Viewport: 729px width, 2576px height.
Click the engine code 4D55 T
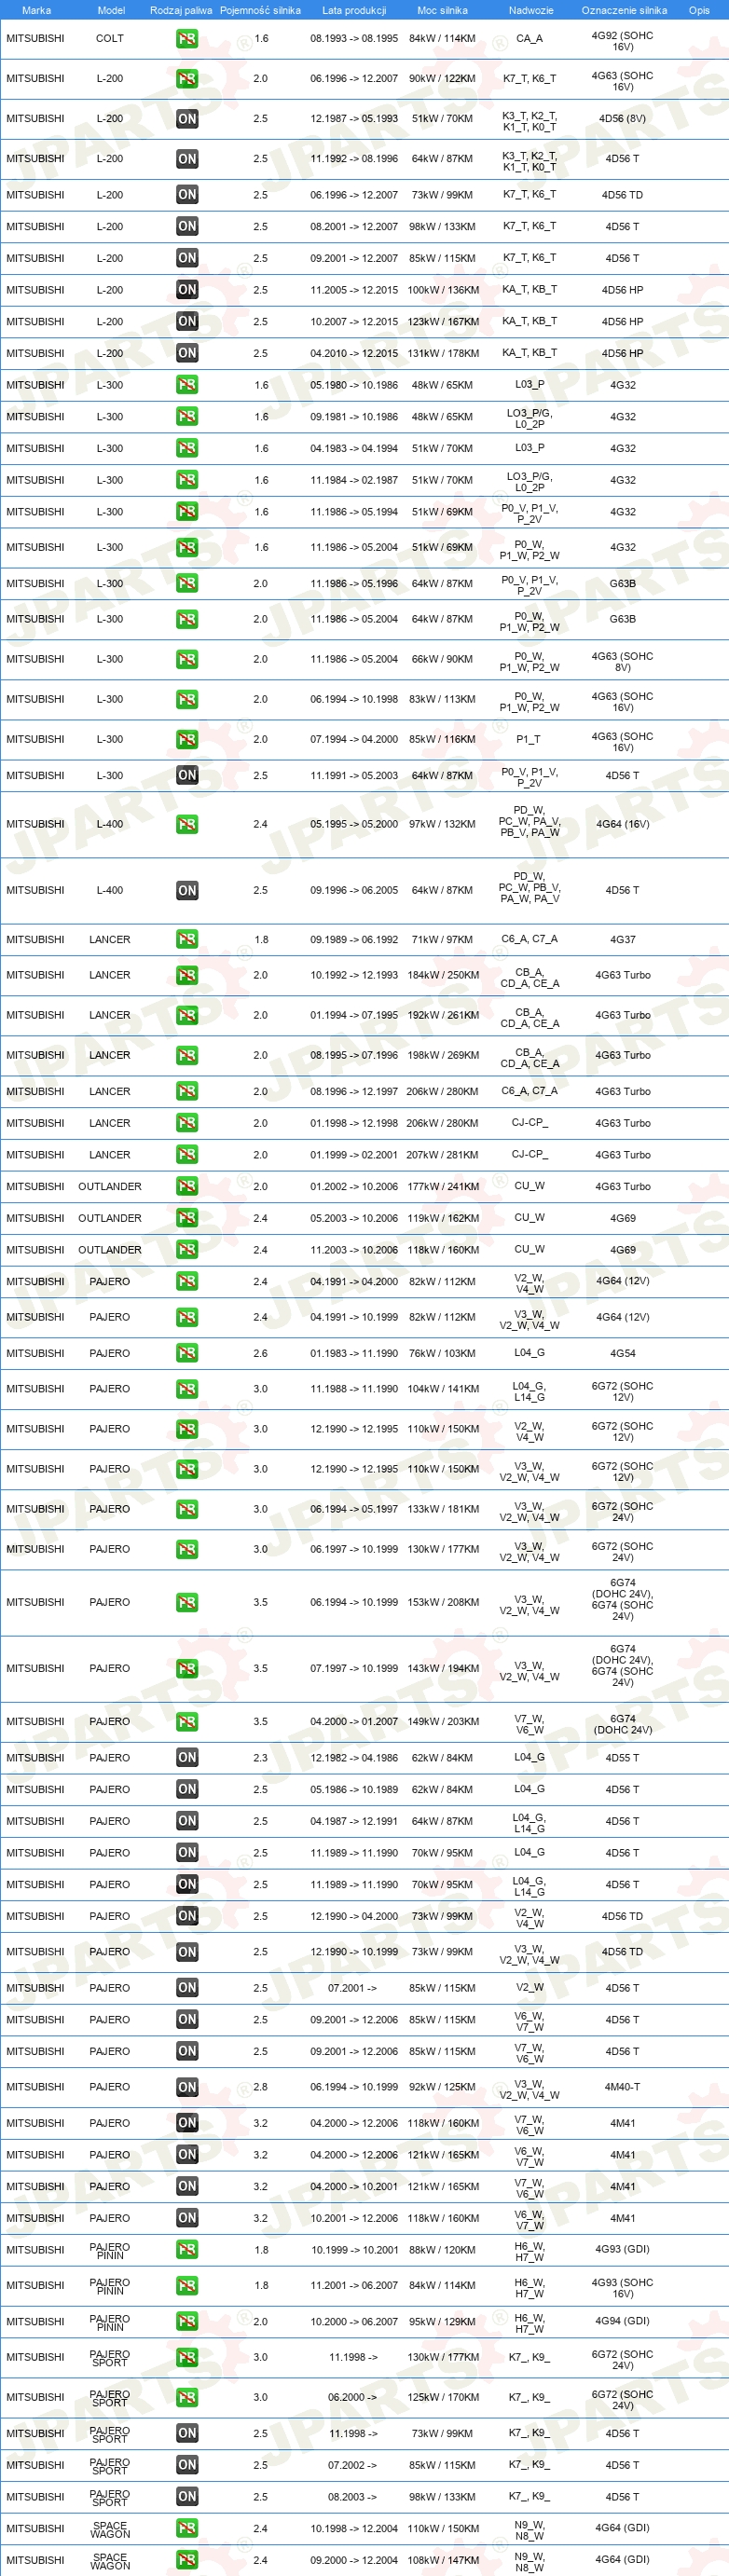tap(623, 1758)
